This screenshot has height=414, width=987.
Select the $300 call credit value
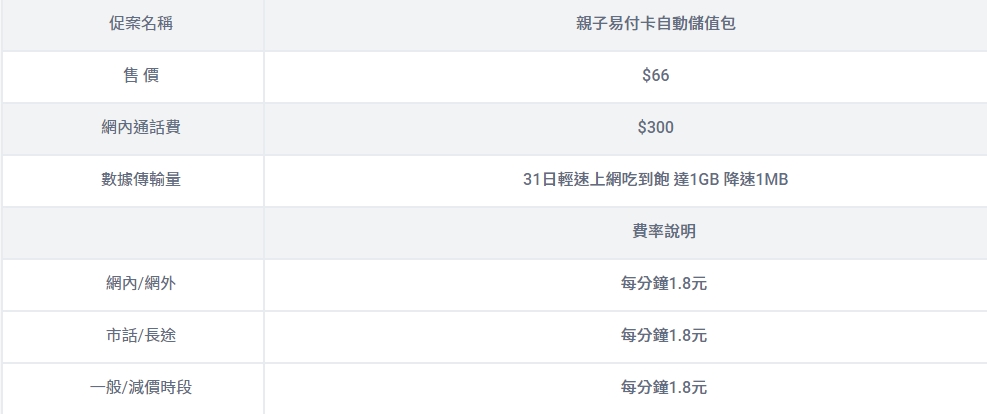click(656, 128)
